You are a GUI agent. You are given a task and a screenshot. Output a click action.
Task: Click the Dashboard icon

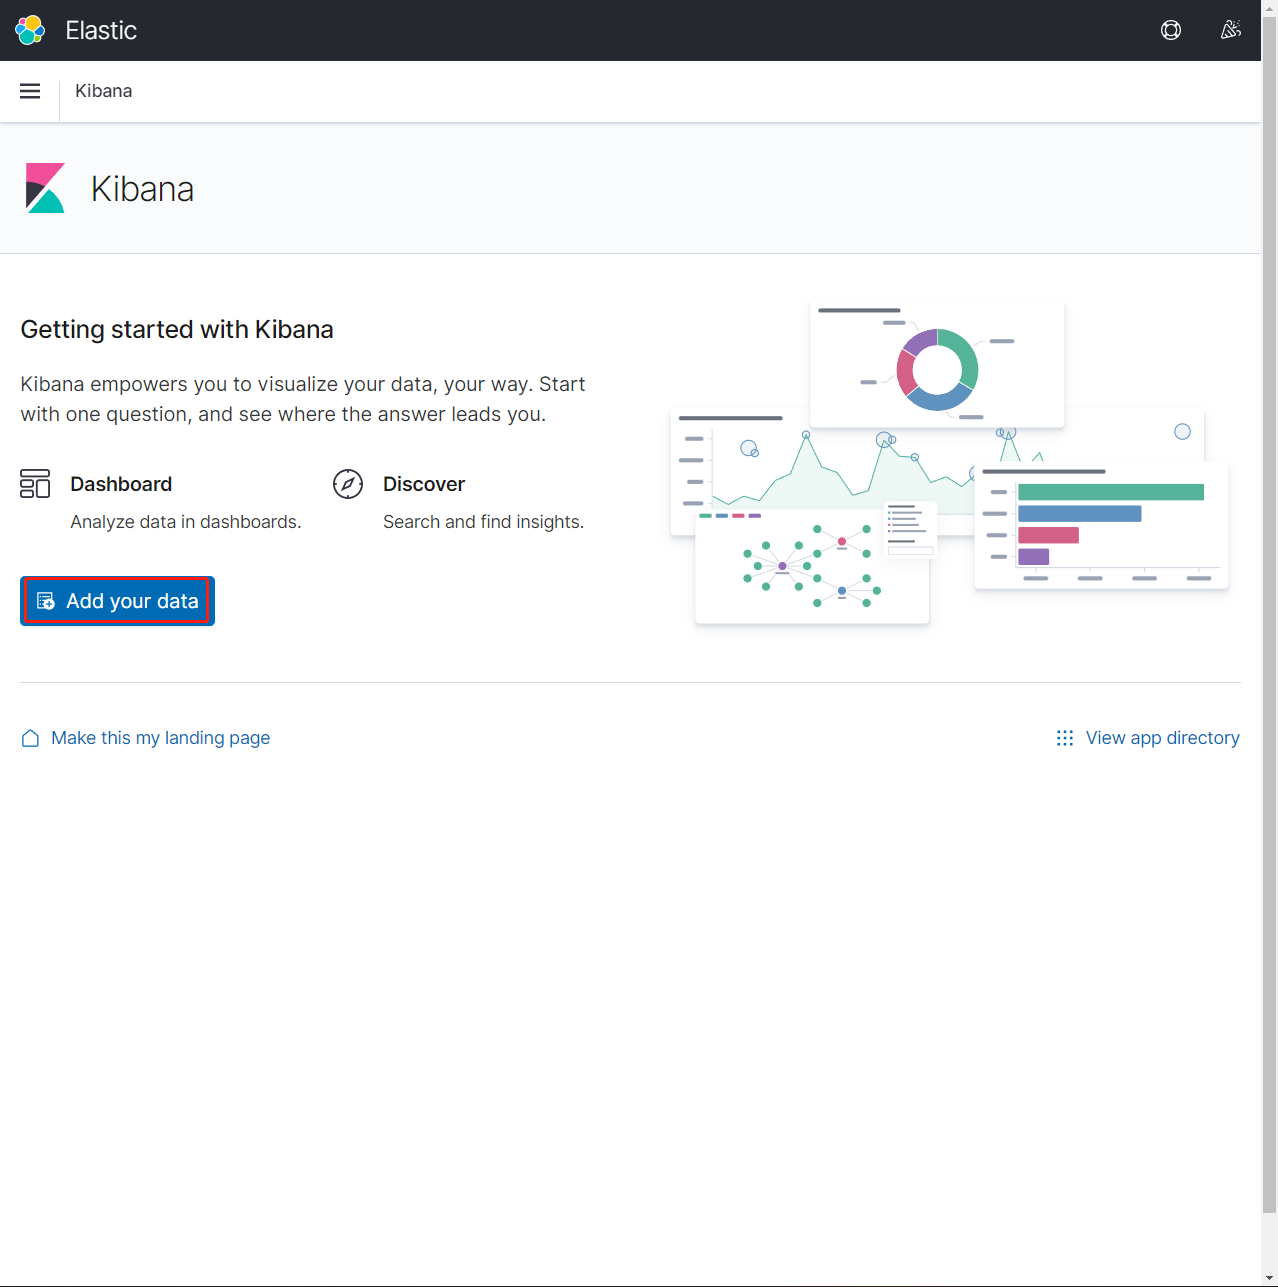(x=35, y=484)
